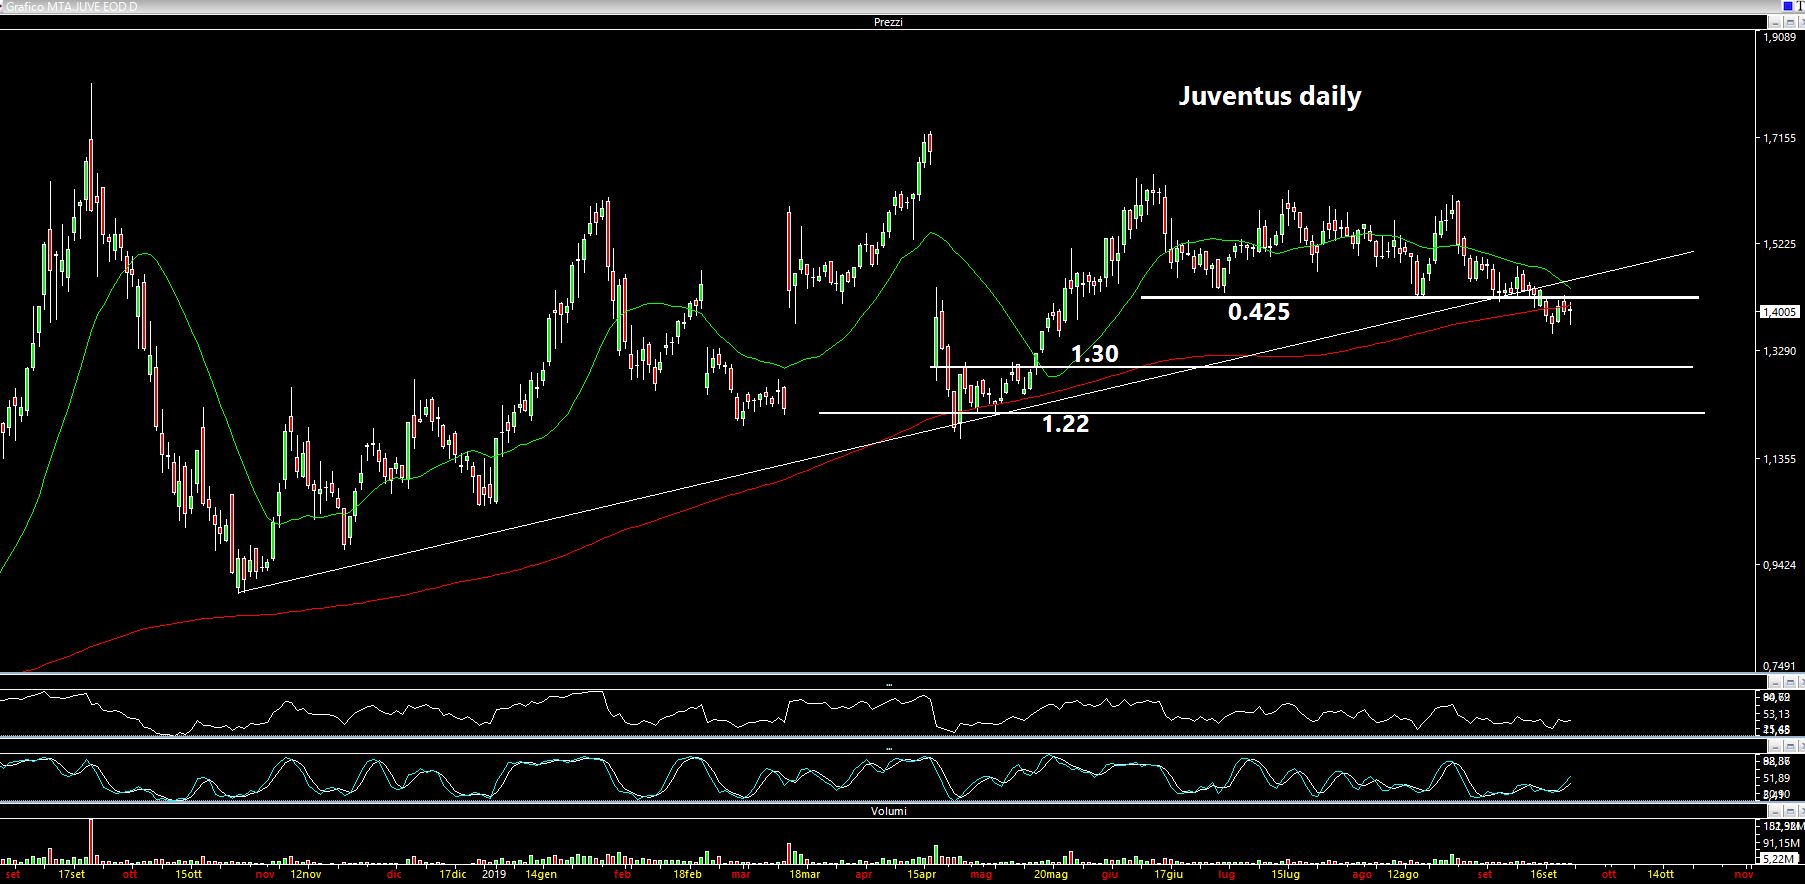The width and height of the screenshot is (1805, 884).
Task: Click the 17set date label
Action: [71, 874]
